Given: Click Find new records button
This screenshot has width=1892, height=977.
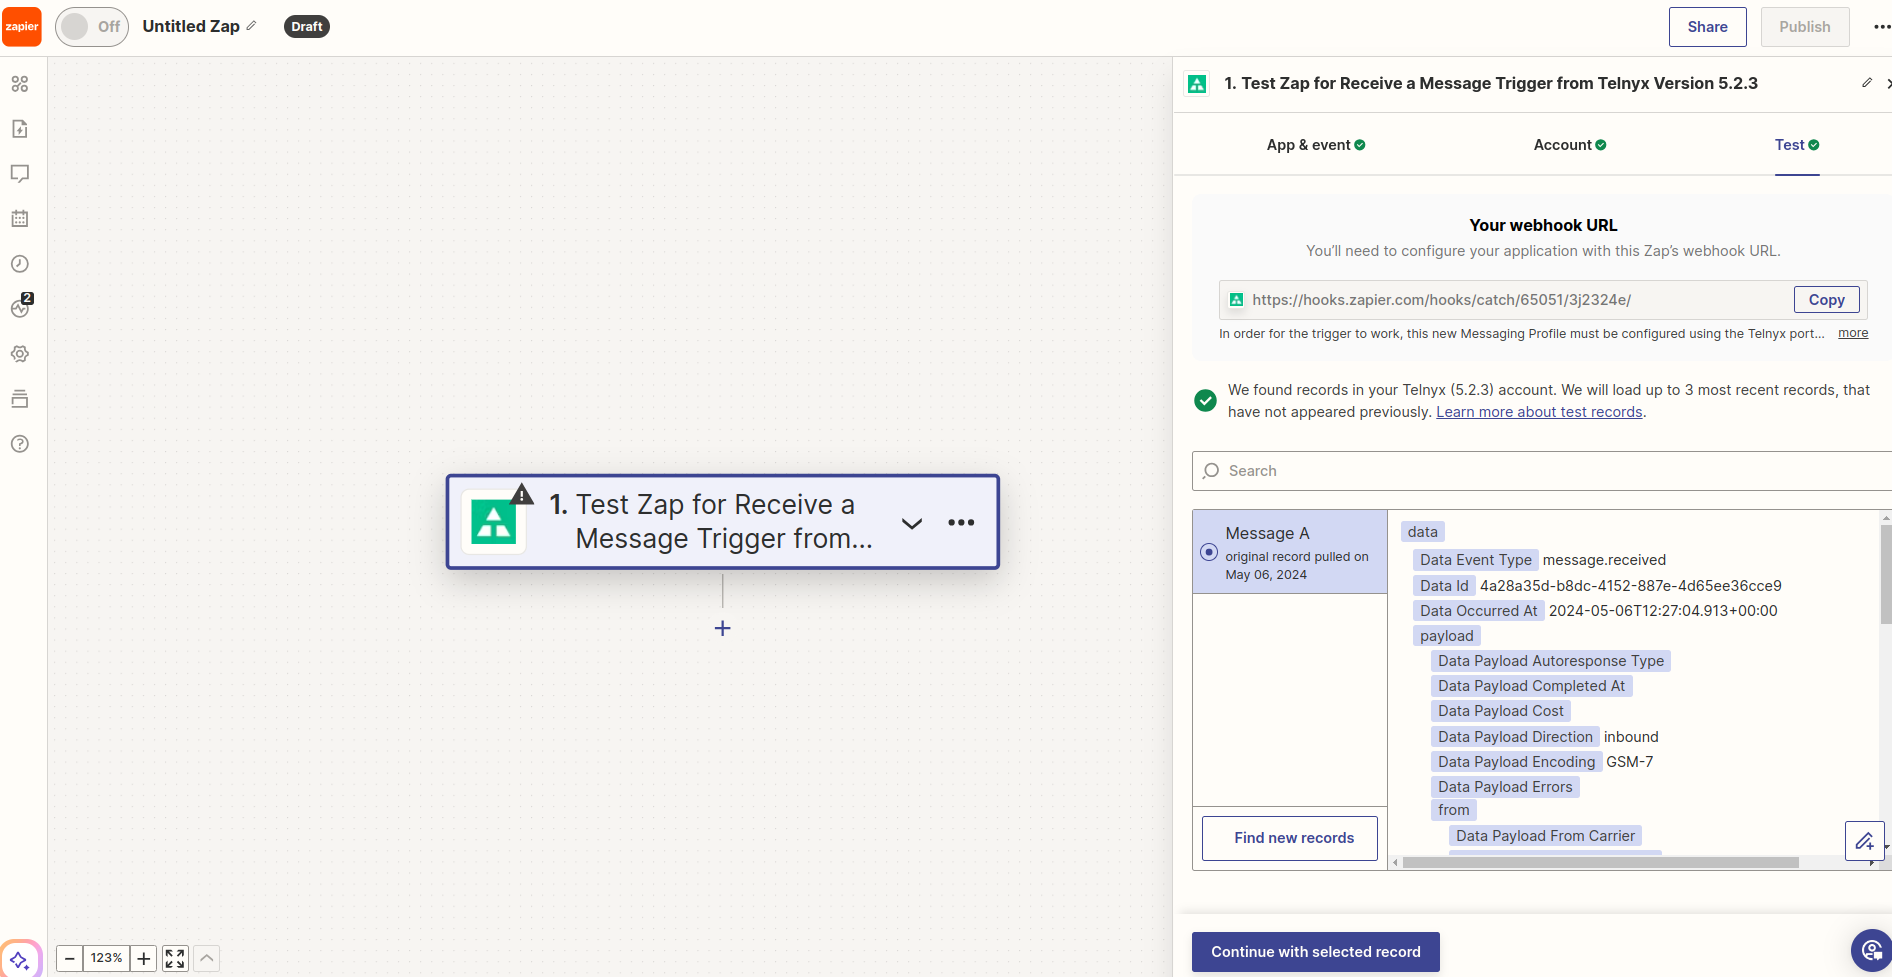Looking at the screenshot, I should [x=1290, y=838].
